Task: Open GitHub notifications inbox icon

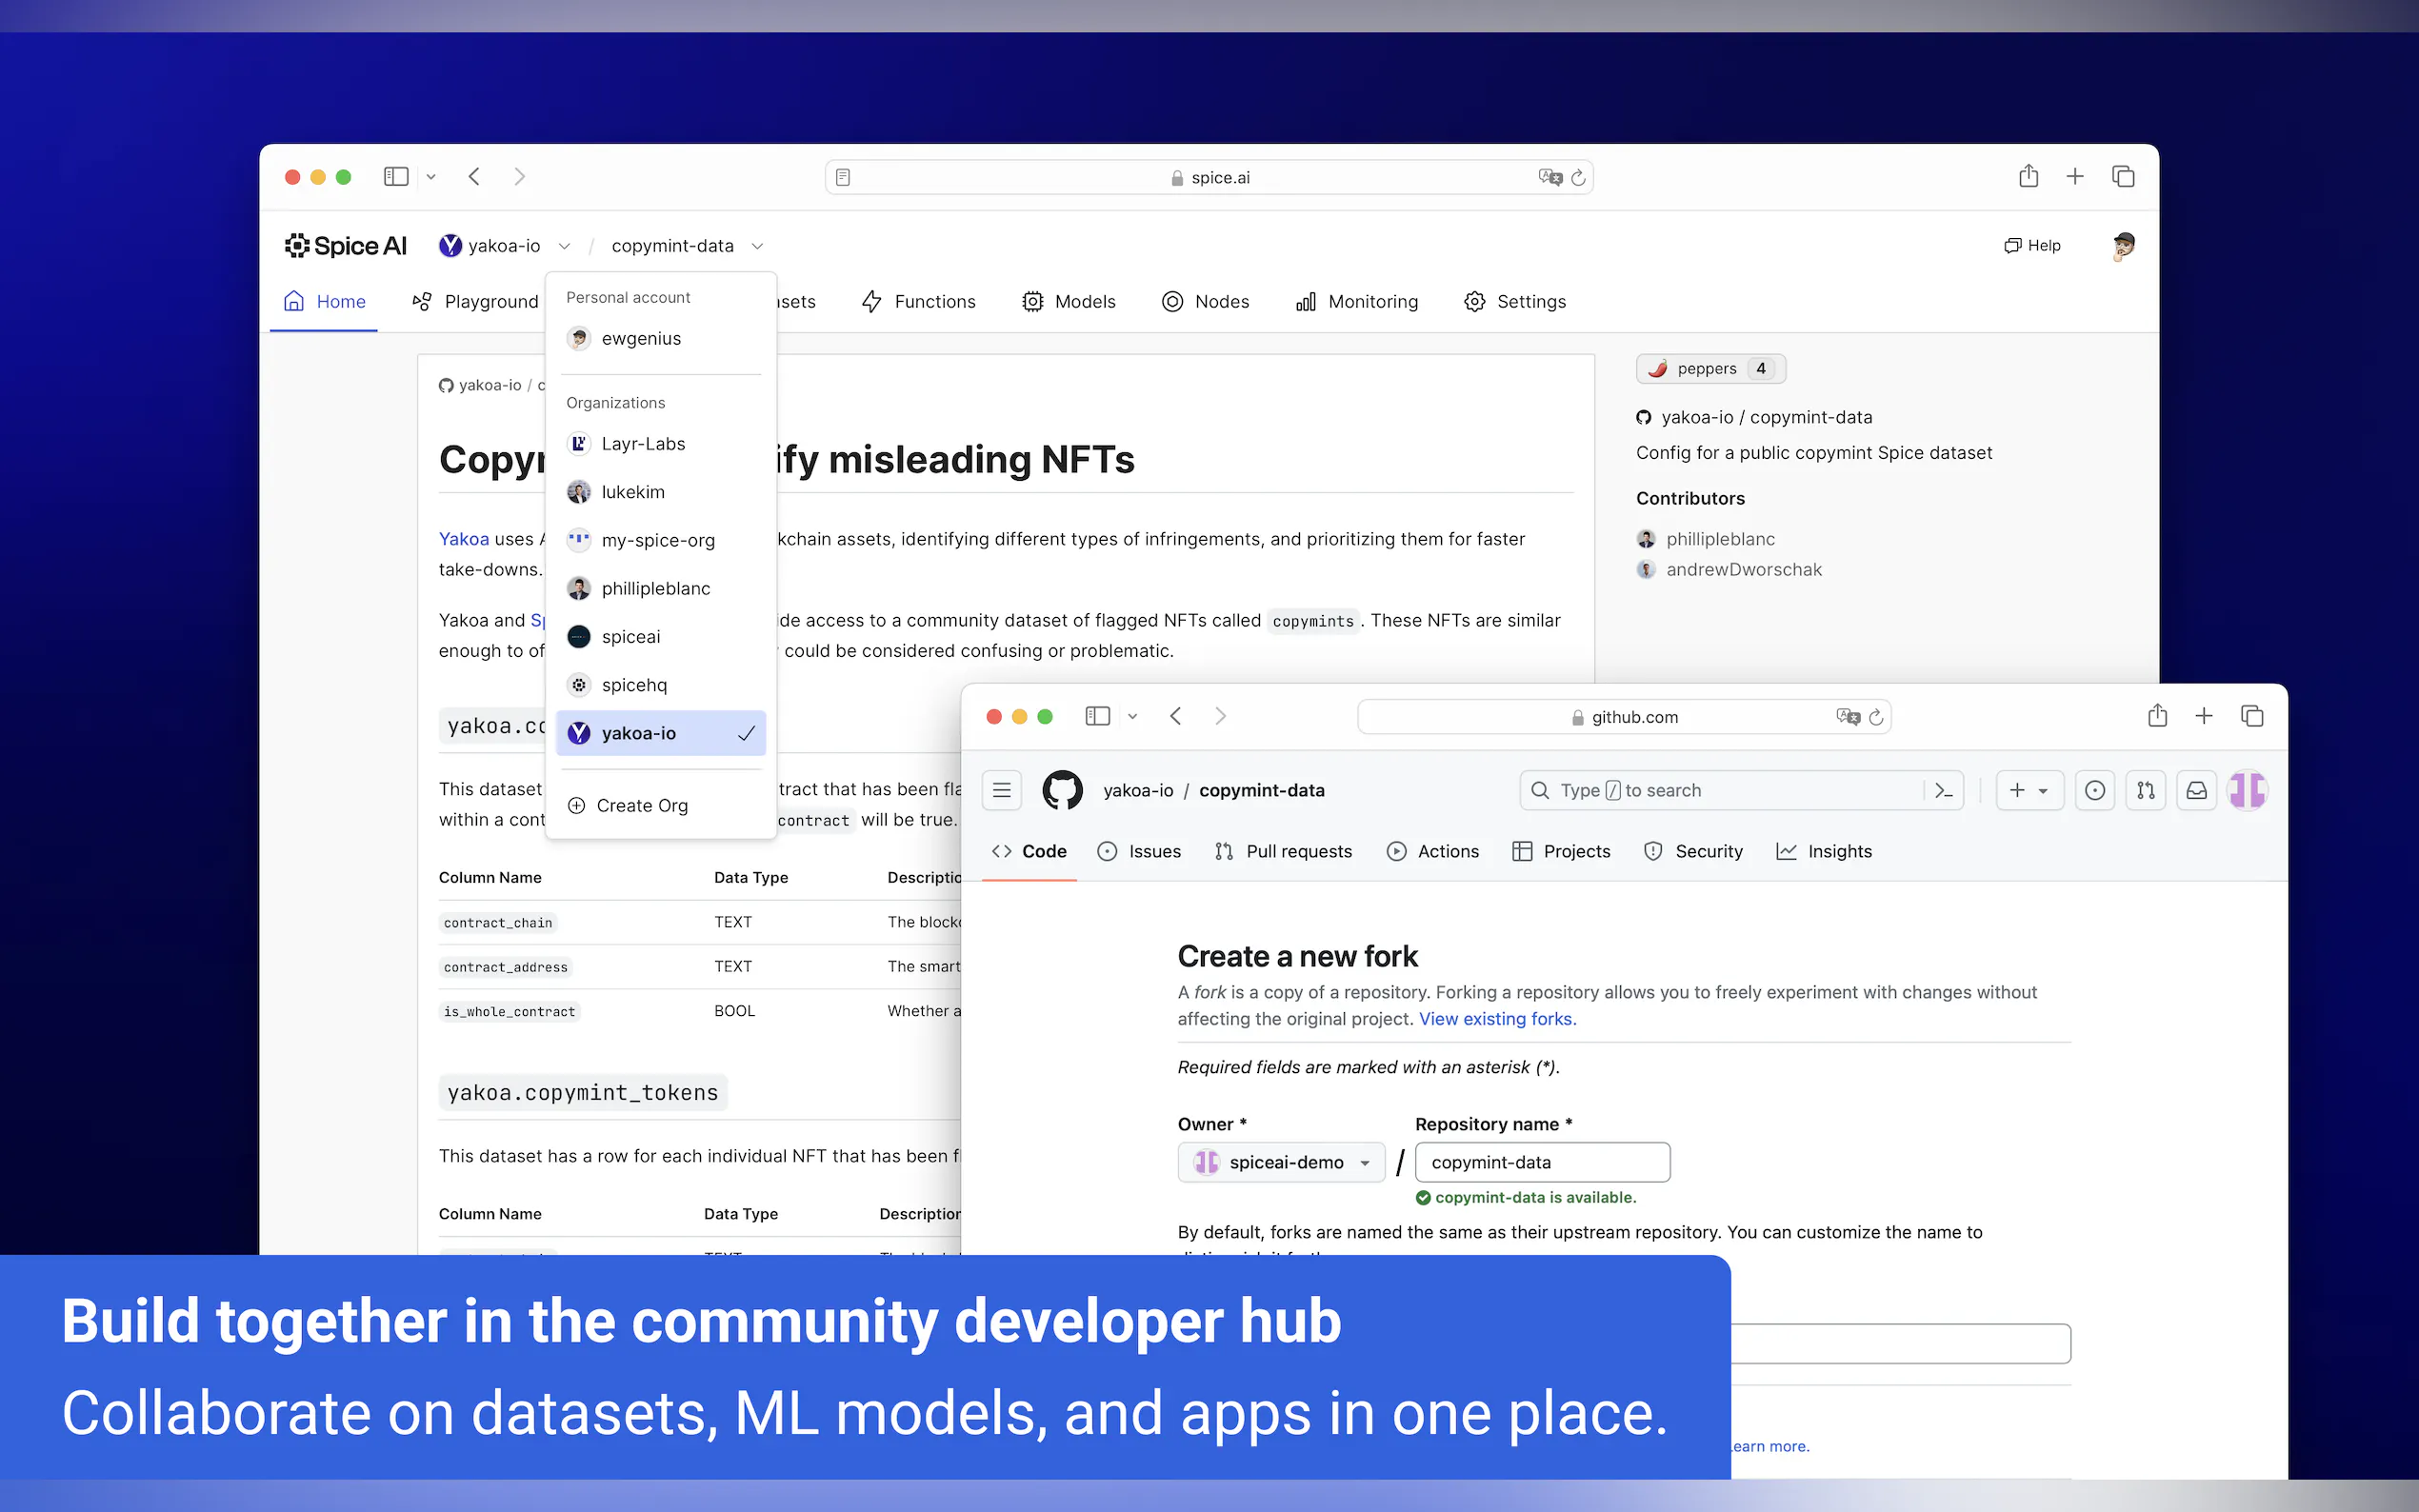Action: coord(2196,790)
